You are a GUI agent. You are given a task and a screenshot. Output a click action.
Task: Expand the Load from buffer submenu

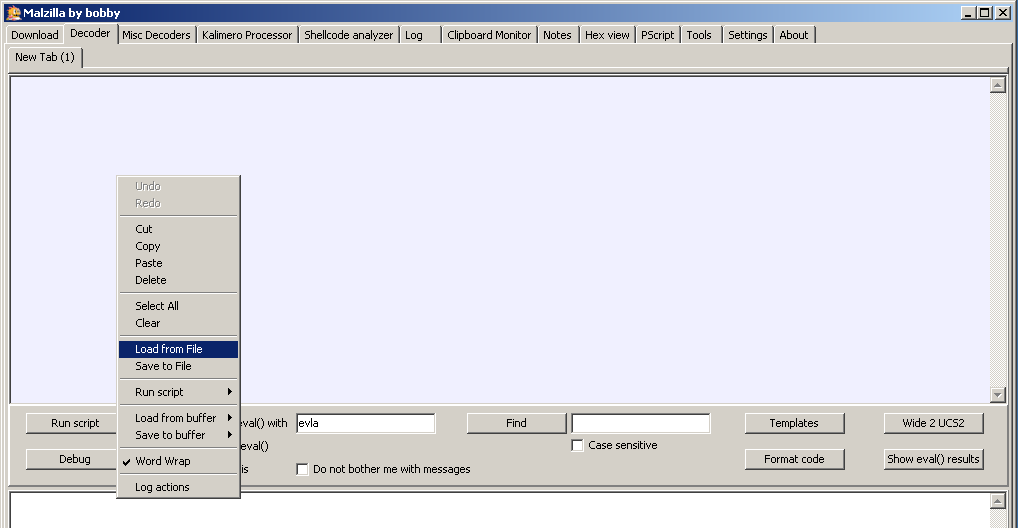178,418
